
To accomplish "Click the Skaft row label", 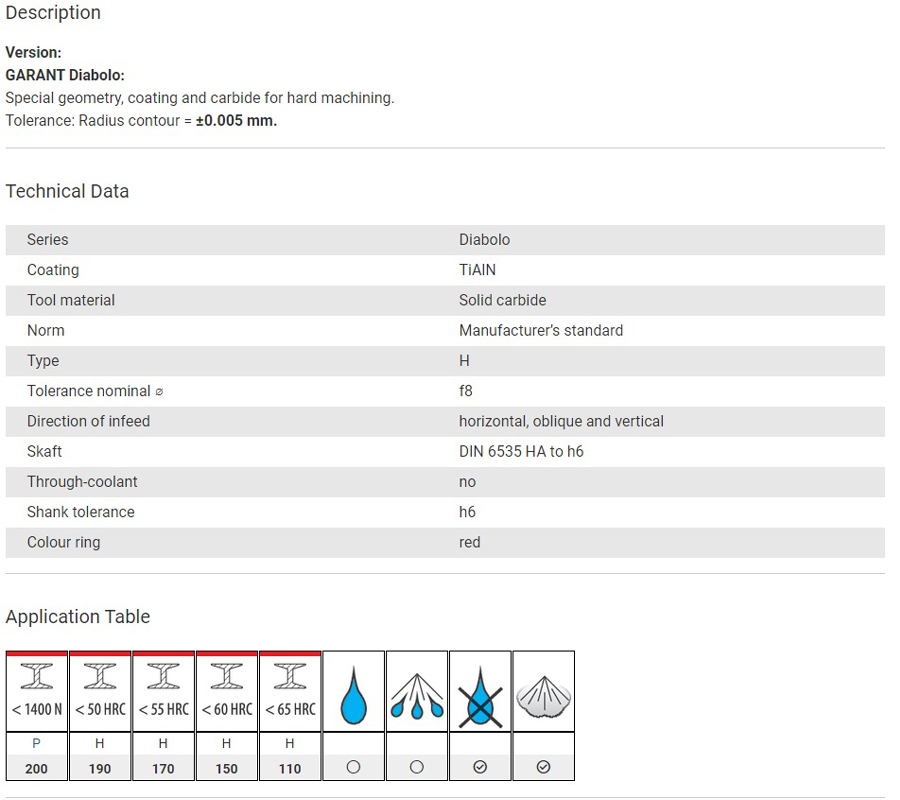I will tap(44, 452).
